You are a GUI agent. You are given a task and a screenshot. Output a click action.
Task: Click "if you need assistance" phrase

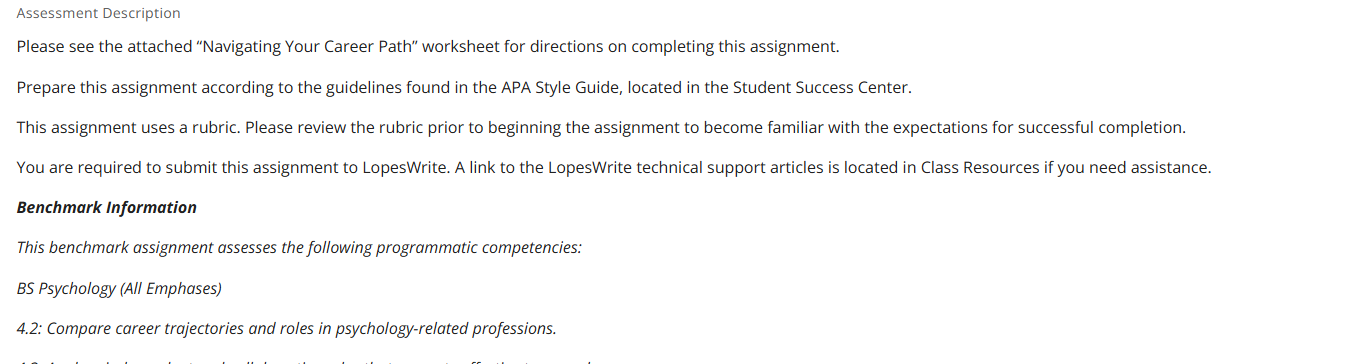click(x=1126, y=167)
